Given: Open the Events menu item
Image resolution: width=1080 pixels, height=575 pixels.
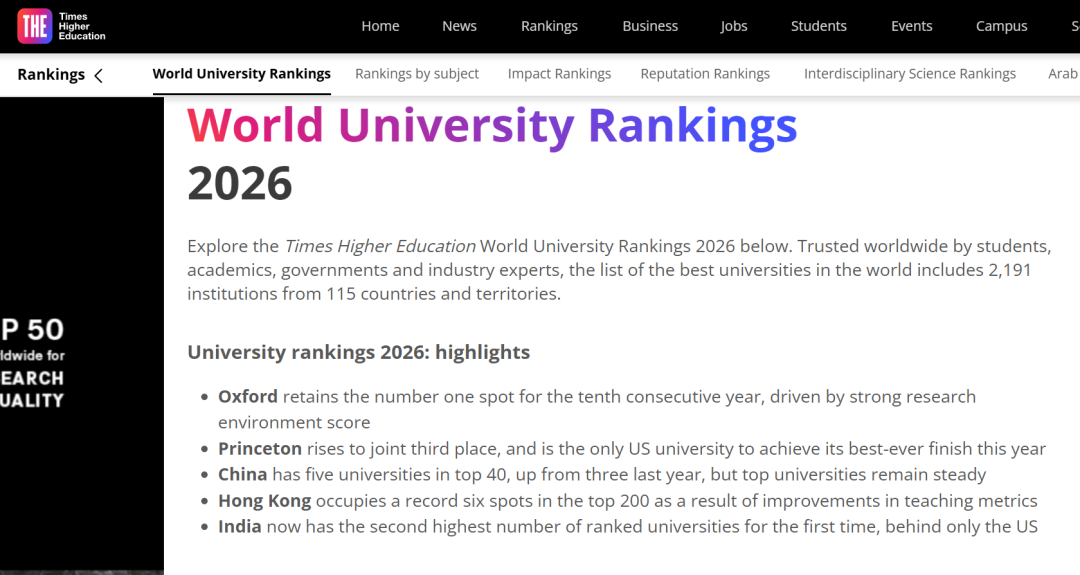Looking at the screenshot, I should [911, 26].
